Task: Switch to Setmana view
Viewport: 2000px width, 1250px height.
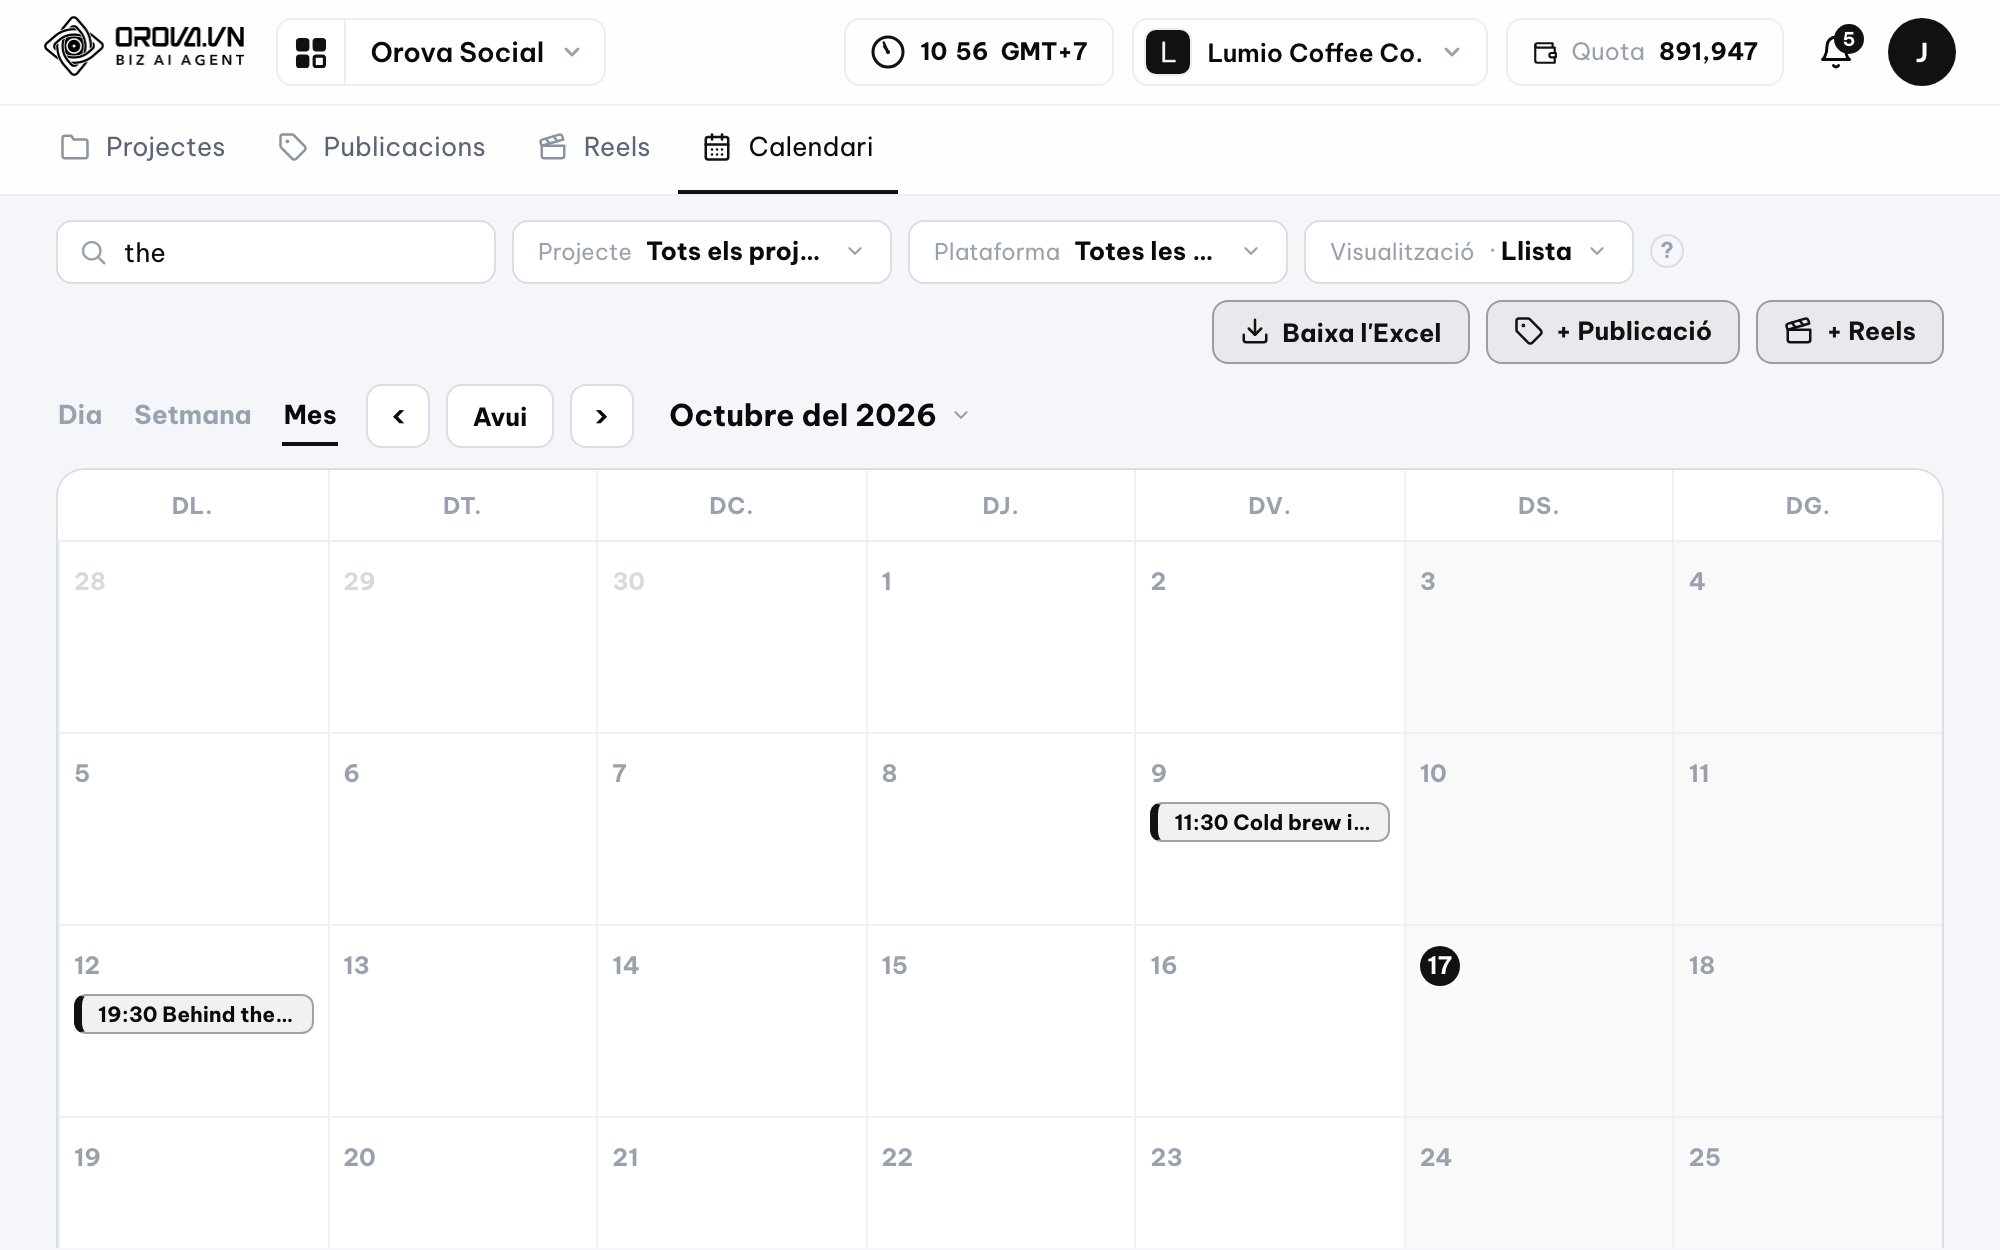Action: point(192,415)
